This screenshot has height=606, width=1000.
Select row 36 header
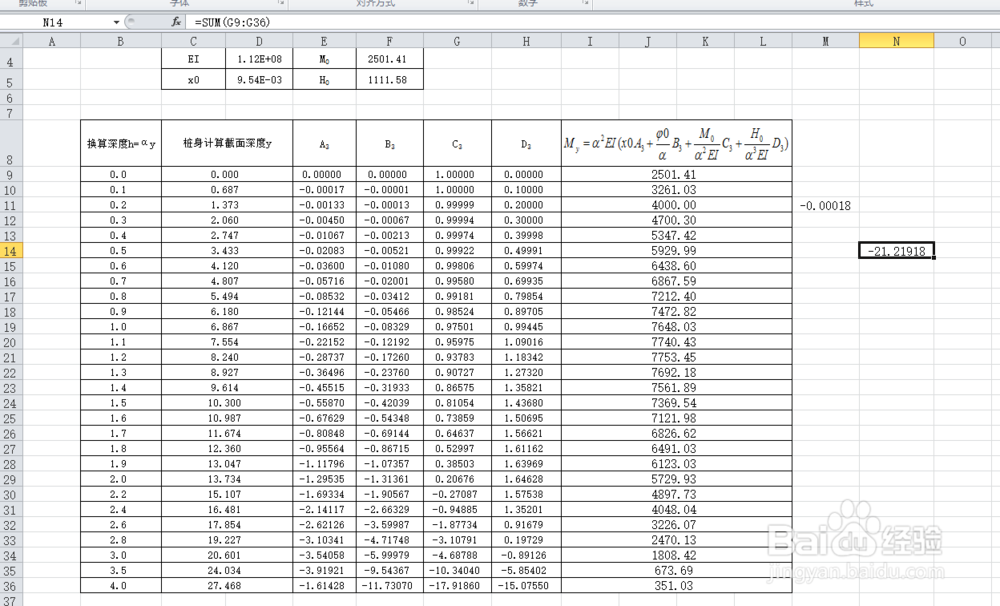(11, 586)
